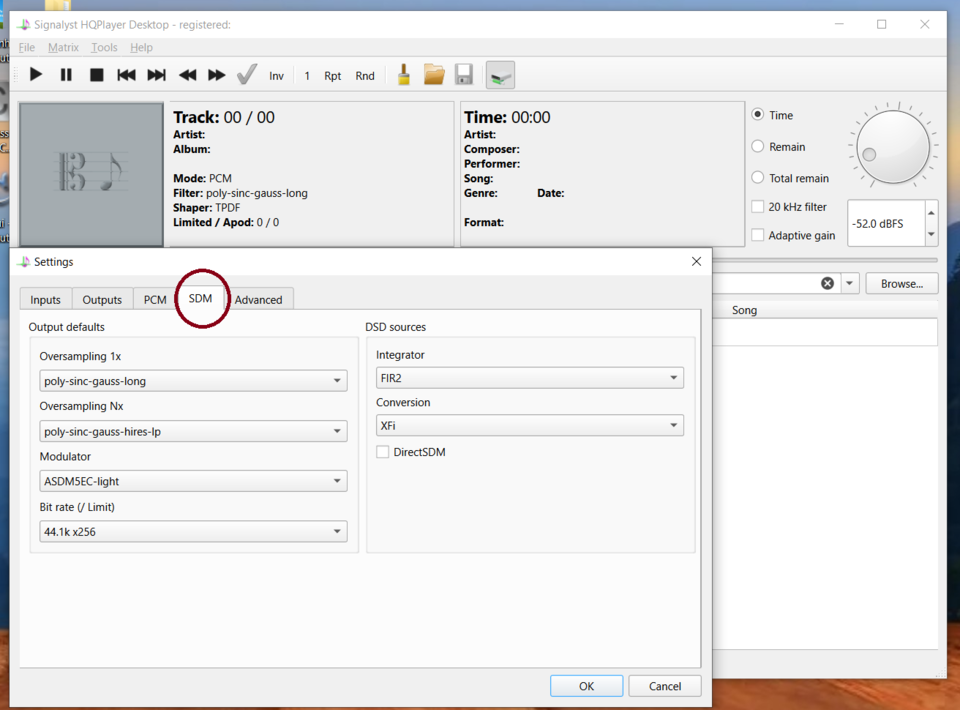Open a file via the folder icon
The height and width of the screenshot is (710, 960).
pos(434,75)
